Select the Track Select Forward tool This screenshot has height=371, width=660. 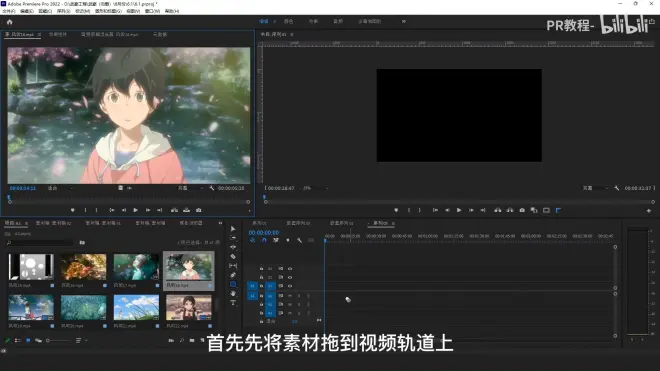[x=233, y=238]
